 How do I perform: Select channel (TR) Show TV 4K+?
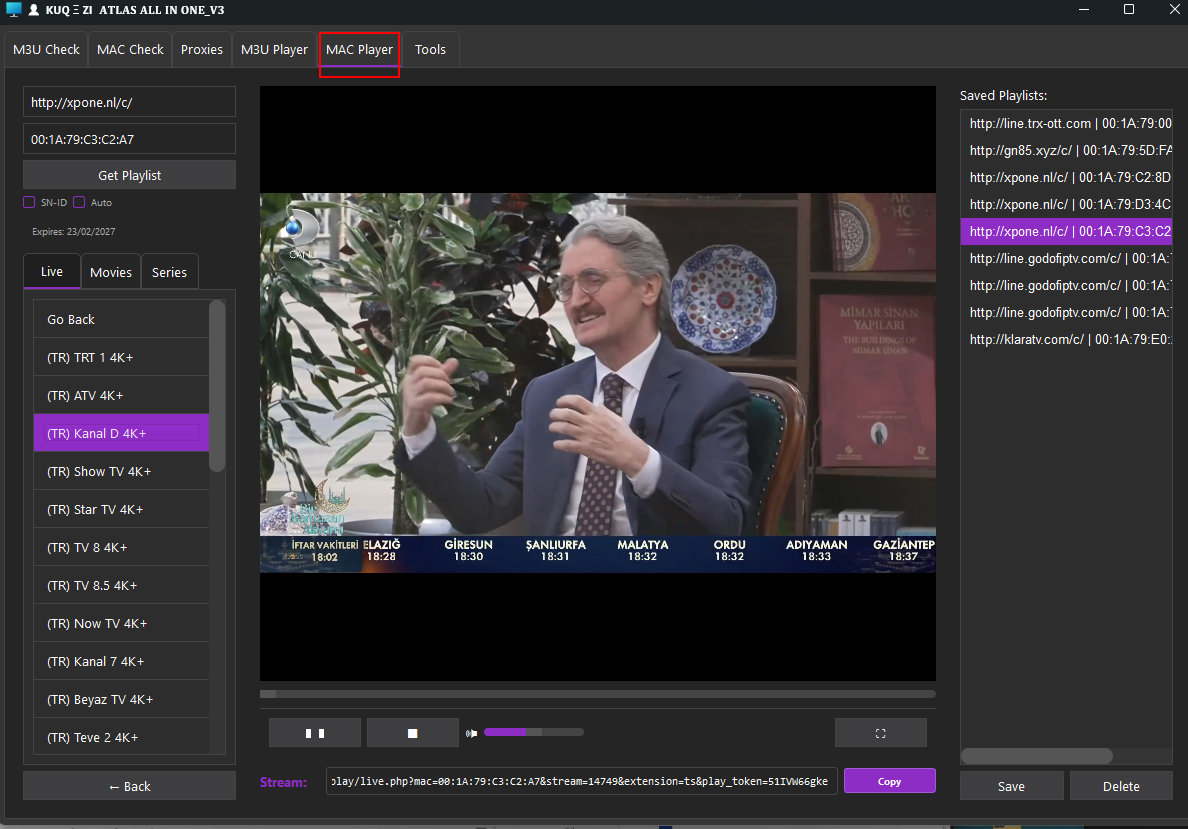click(121, 471)
